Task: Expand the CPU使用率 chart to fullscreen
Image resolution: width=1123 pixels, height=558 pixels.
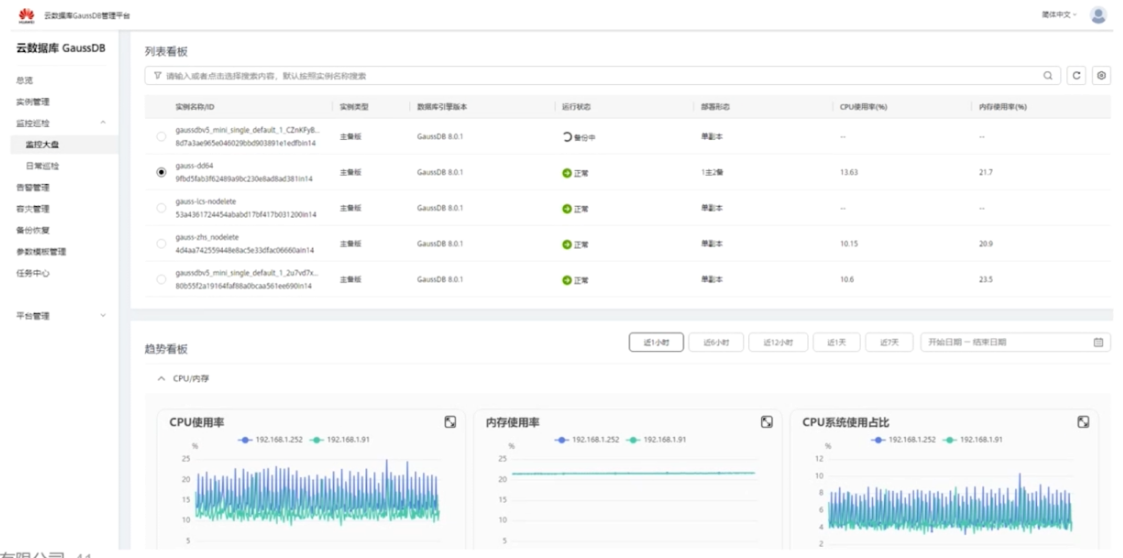Action: (x=450, y=422)
